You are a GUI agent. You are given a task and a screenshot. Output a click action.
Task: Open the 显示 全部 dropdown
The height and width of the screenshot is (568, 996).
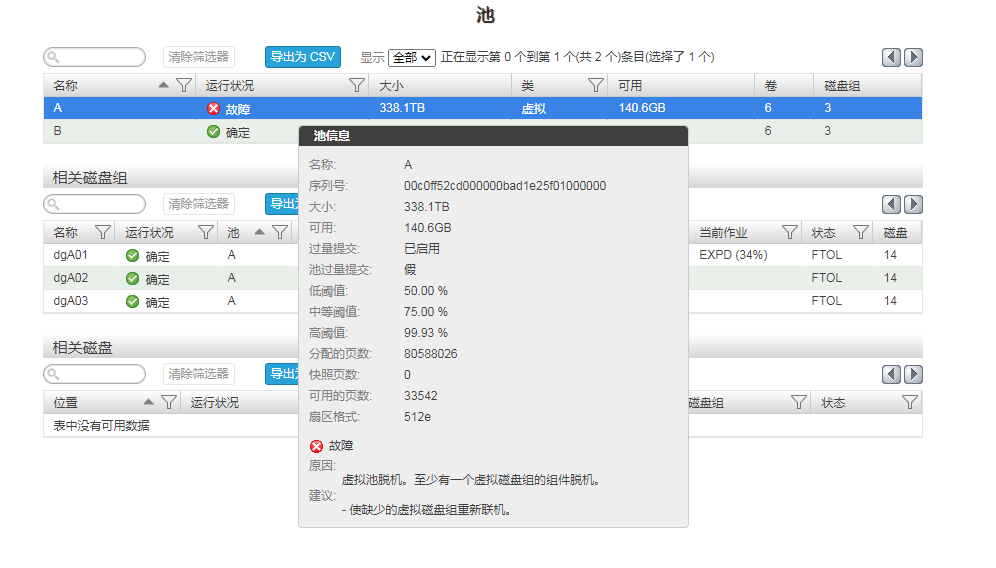click(412, 58)
